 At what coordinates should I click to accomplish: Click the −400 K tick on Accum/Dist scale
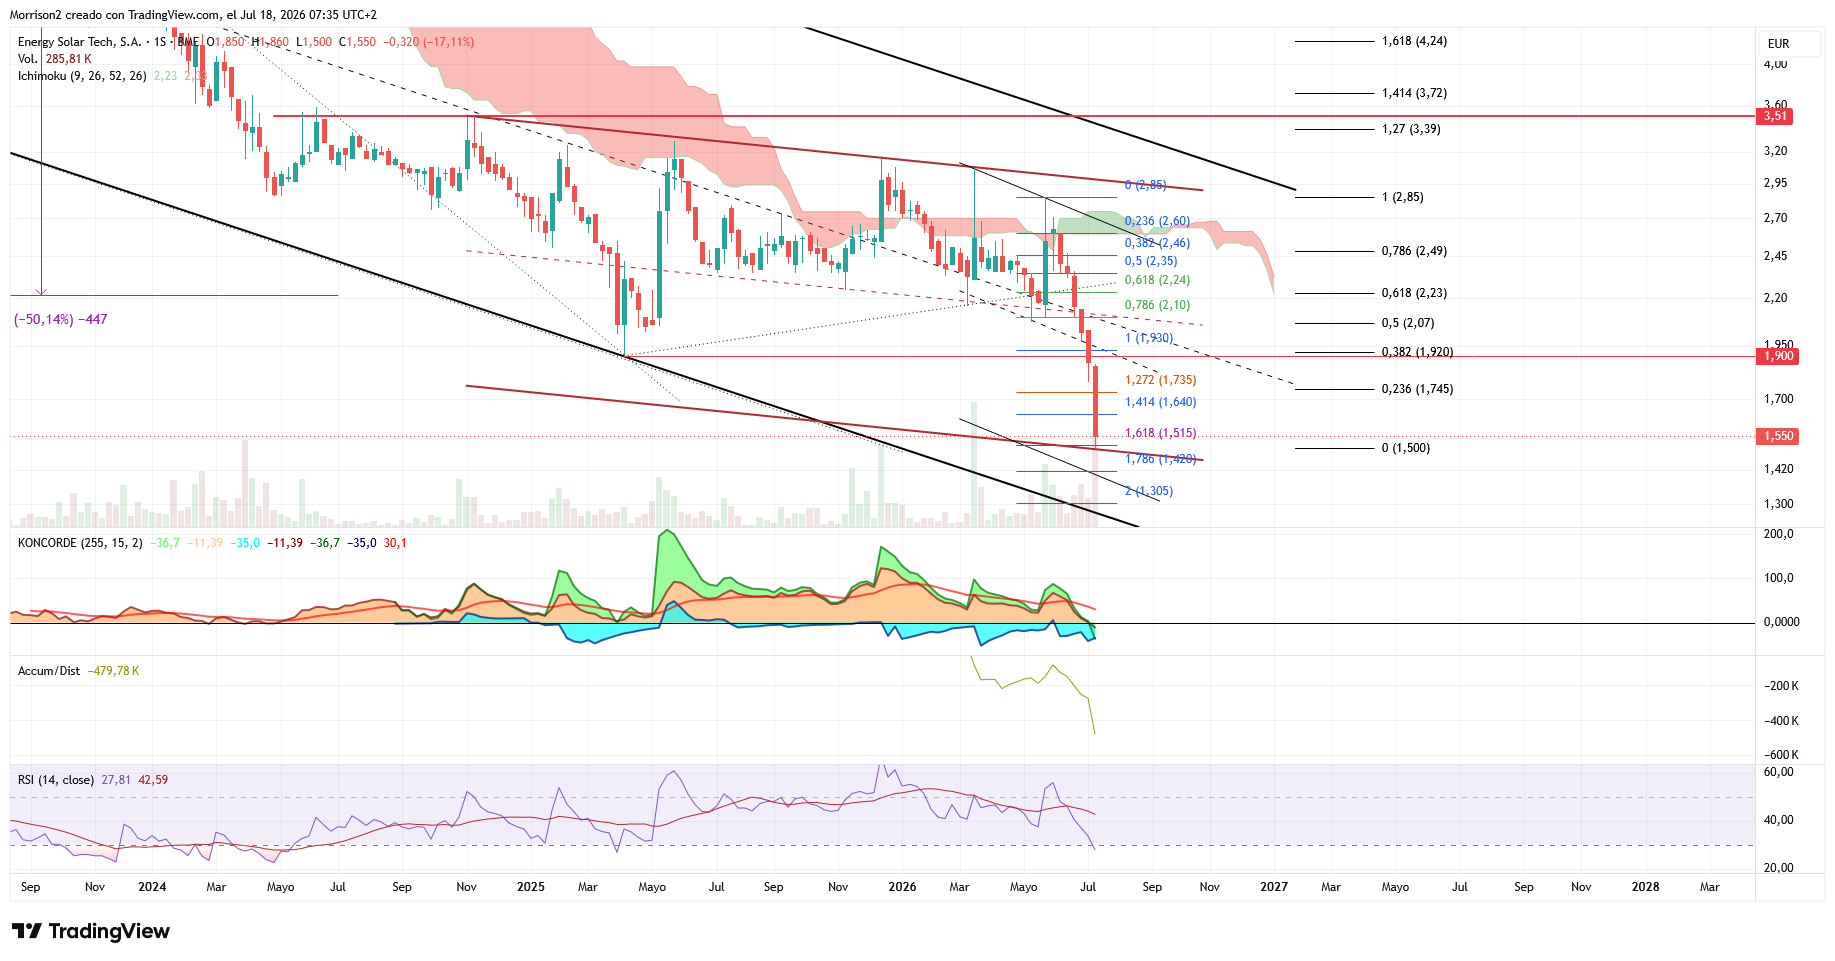(1781, 721)
